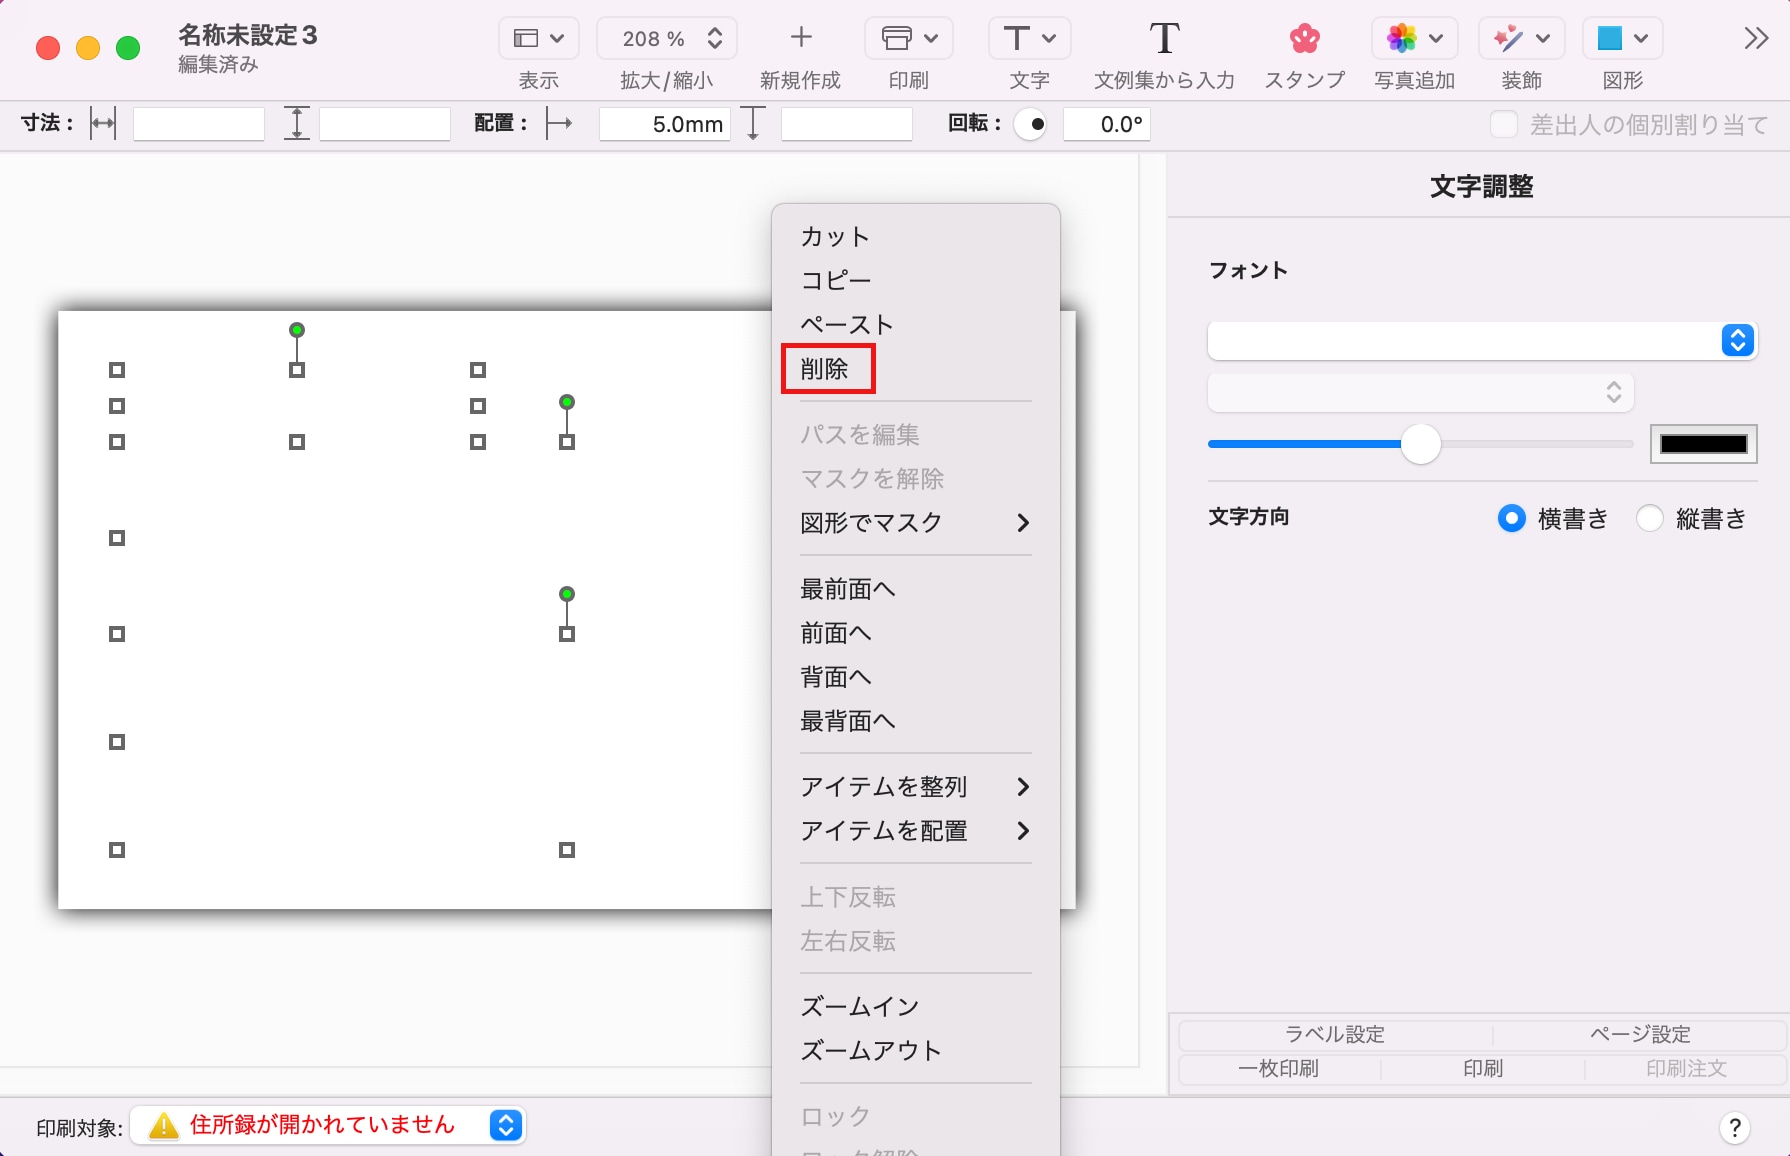Click the 新規作成 plus icon

click(x=800, y=38)
